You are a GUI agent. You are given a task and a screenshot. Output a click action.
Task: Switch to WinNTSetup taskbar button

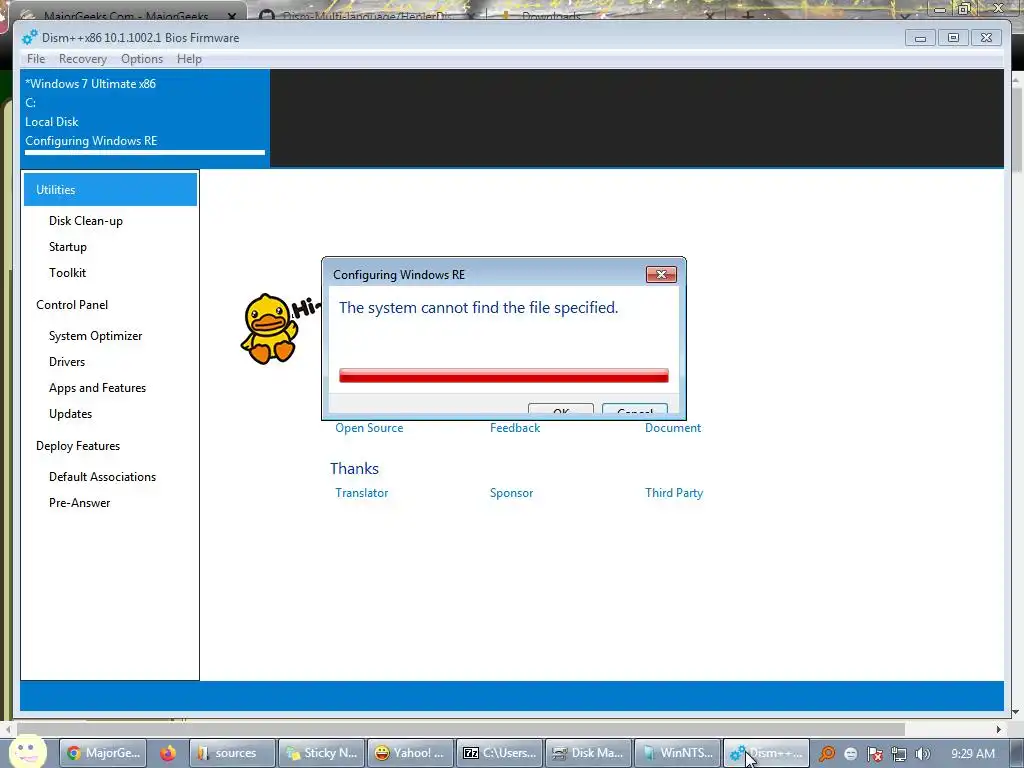tap(677, 753)
